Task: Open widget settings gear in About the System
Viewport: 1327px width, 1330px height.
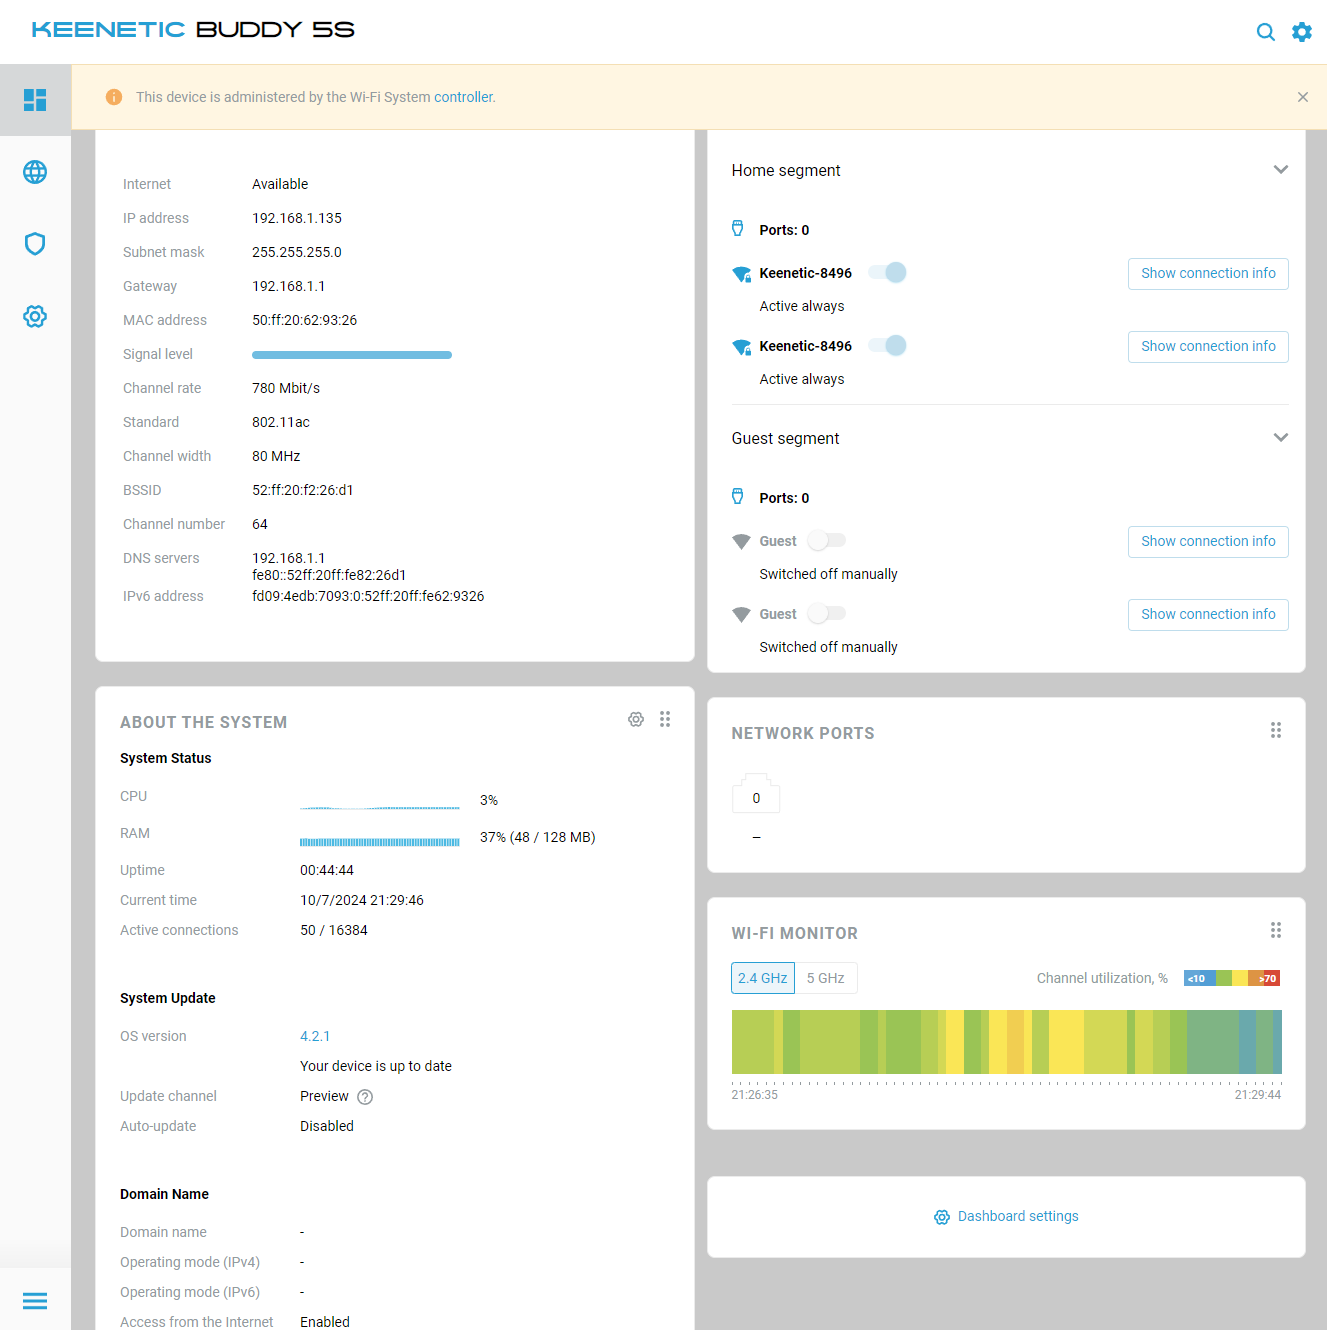Action: (x=636, y=719)
